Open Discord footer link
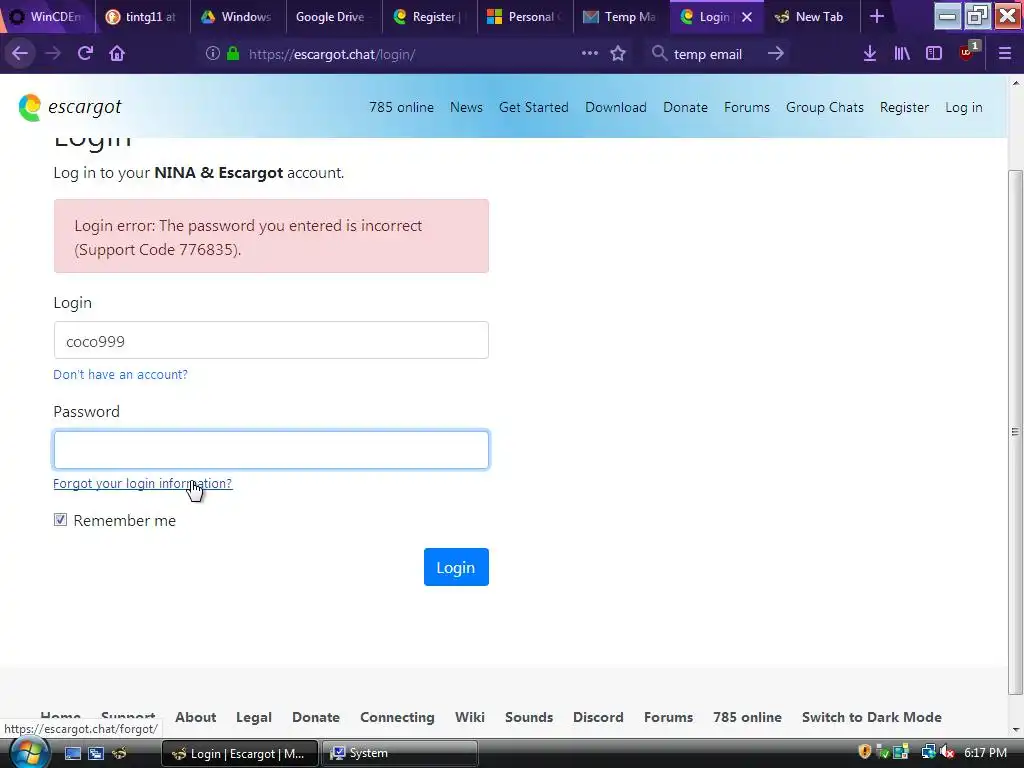 [x=598, y=717]
